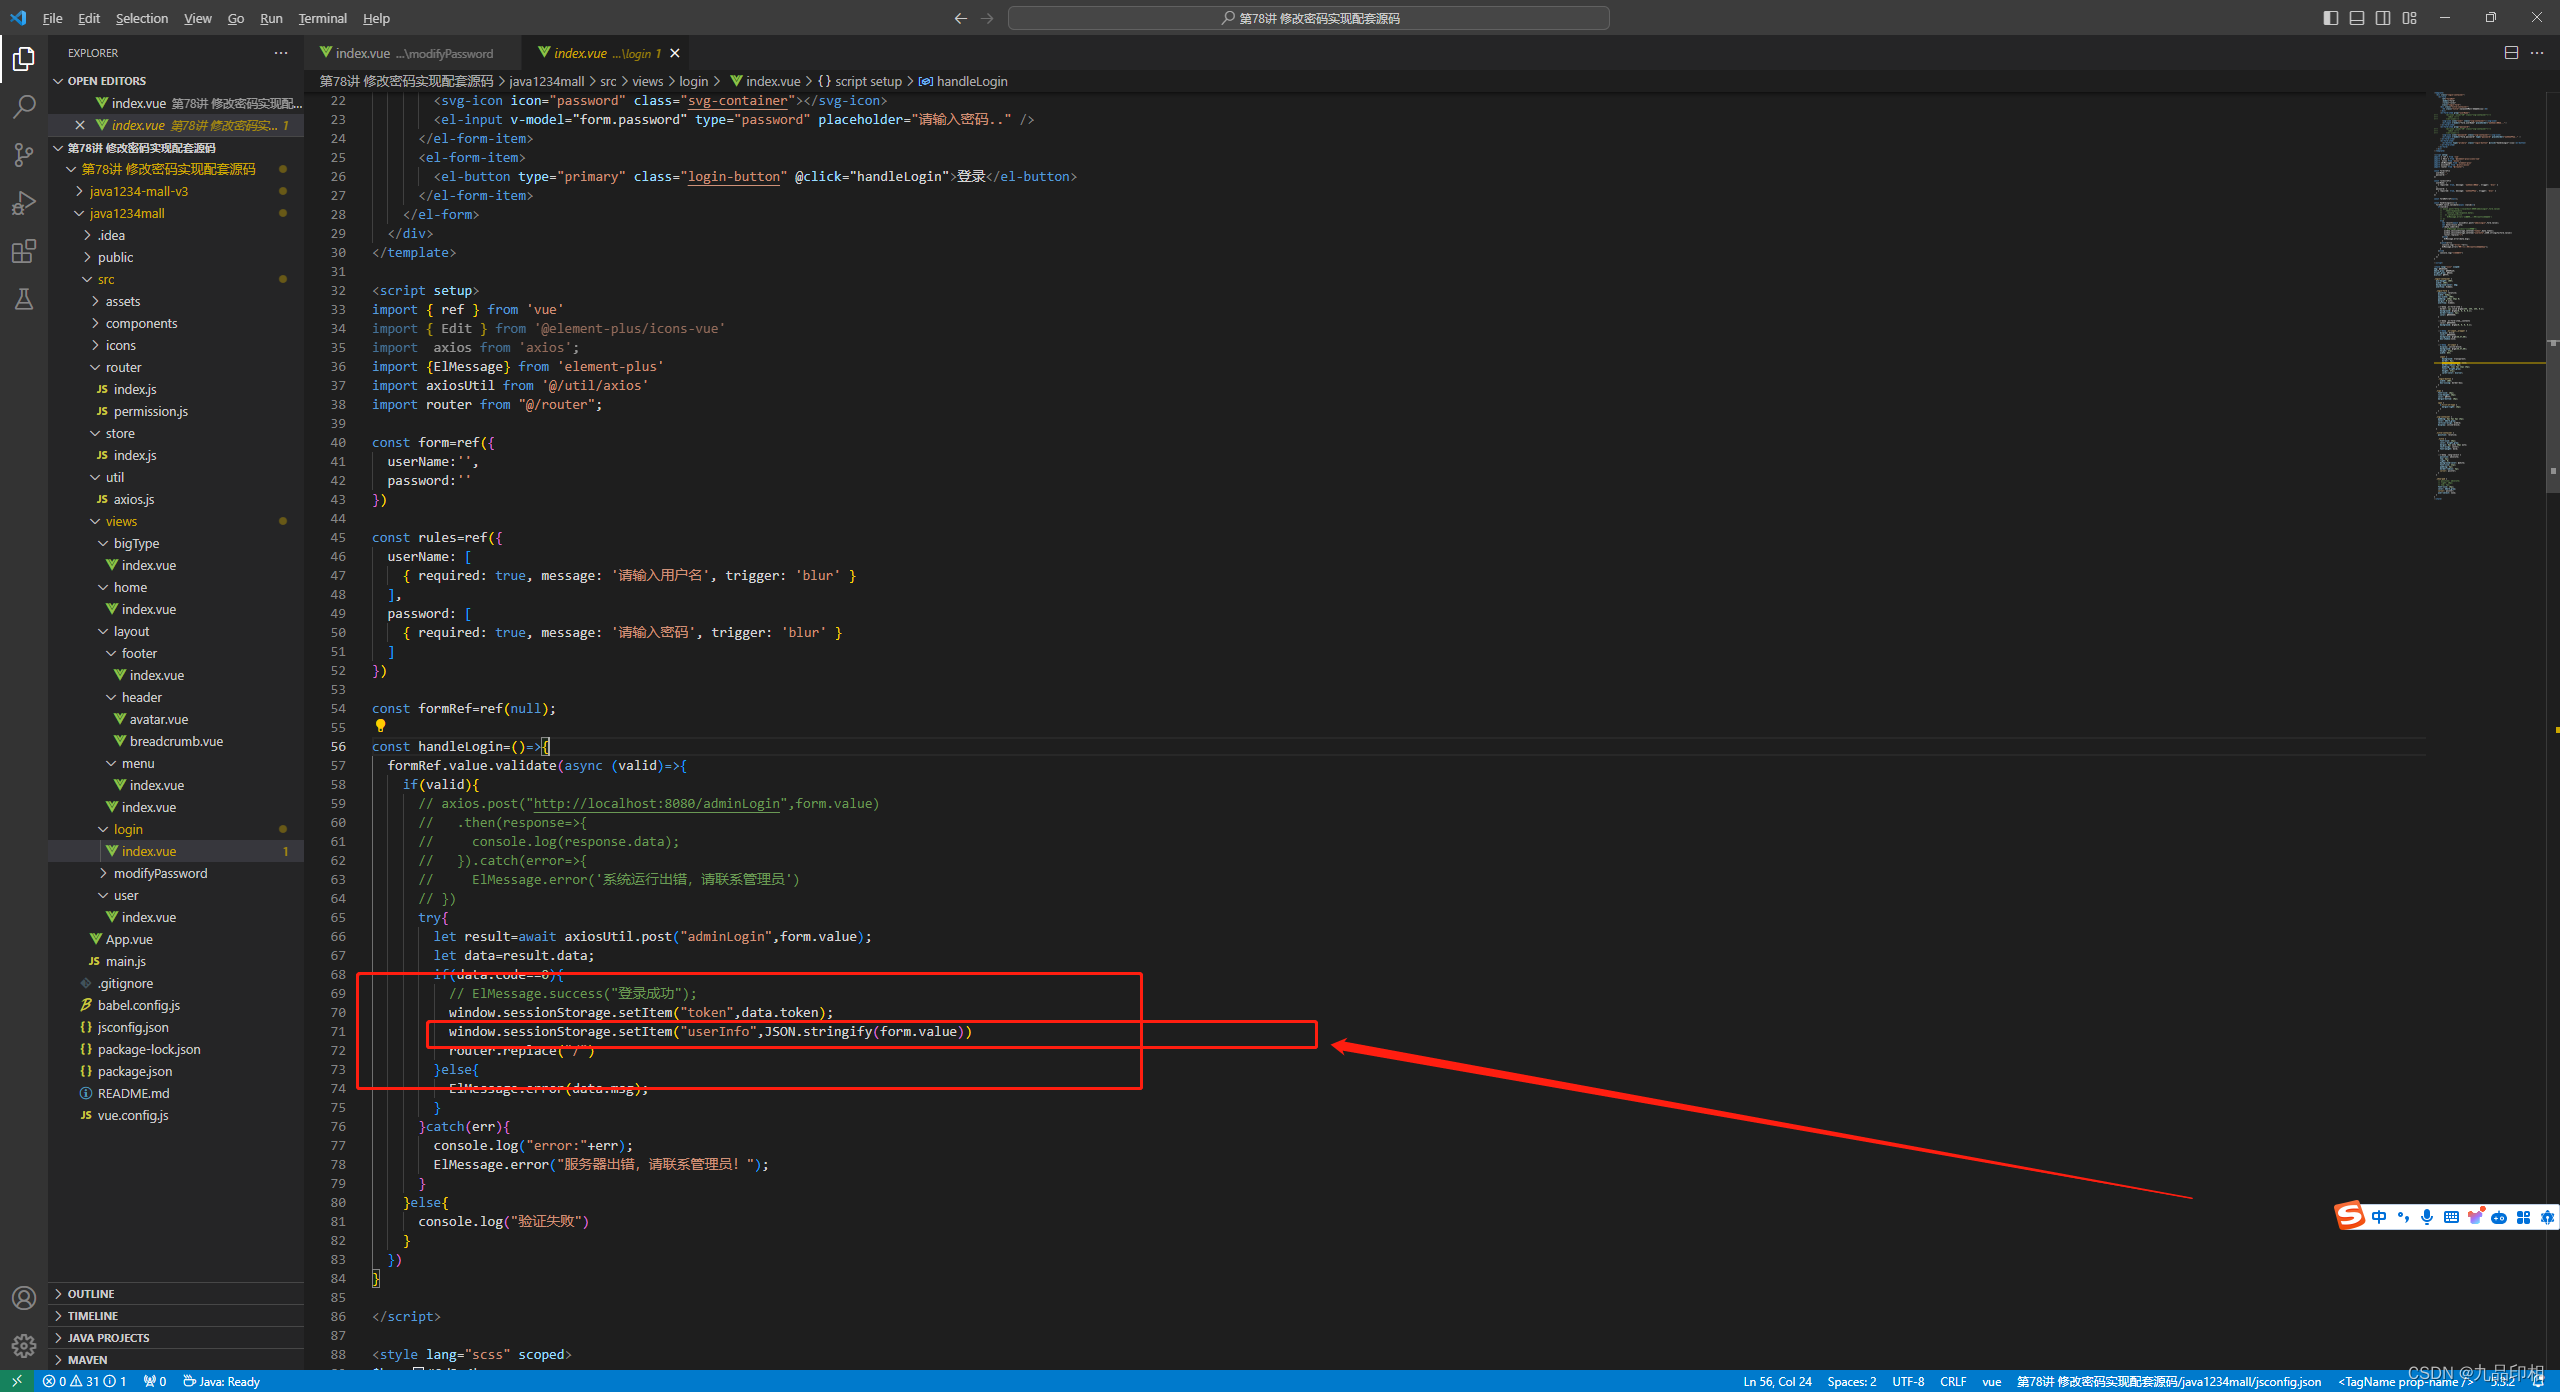Open the Testing flask icon
This screenshot has width=2560, height=1392.
click(24, 299)
